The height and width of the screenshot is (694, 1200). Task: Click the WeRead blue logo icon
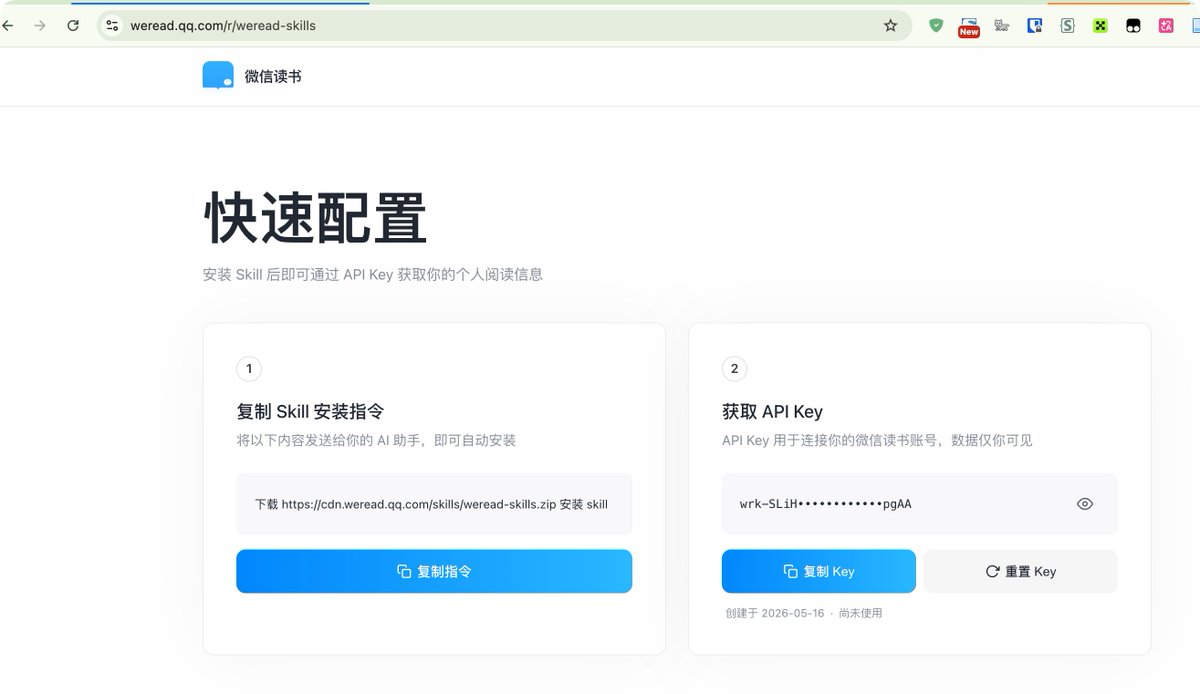tap(218, 76)
